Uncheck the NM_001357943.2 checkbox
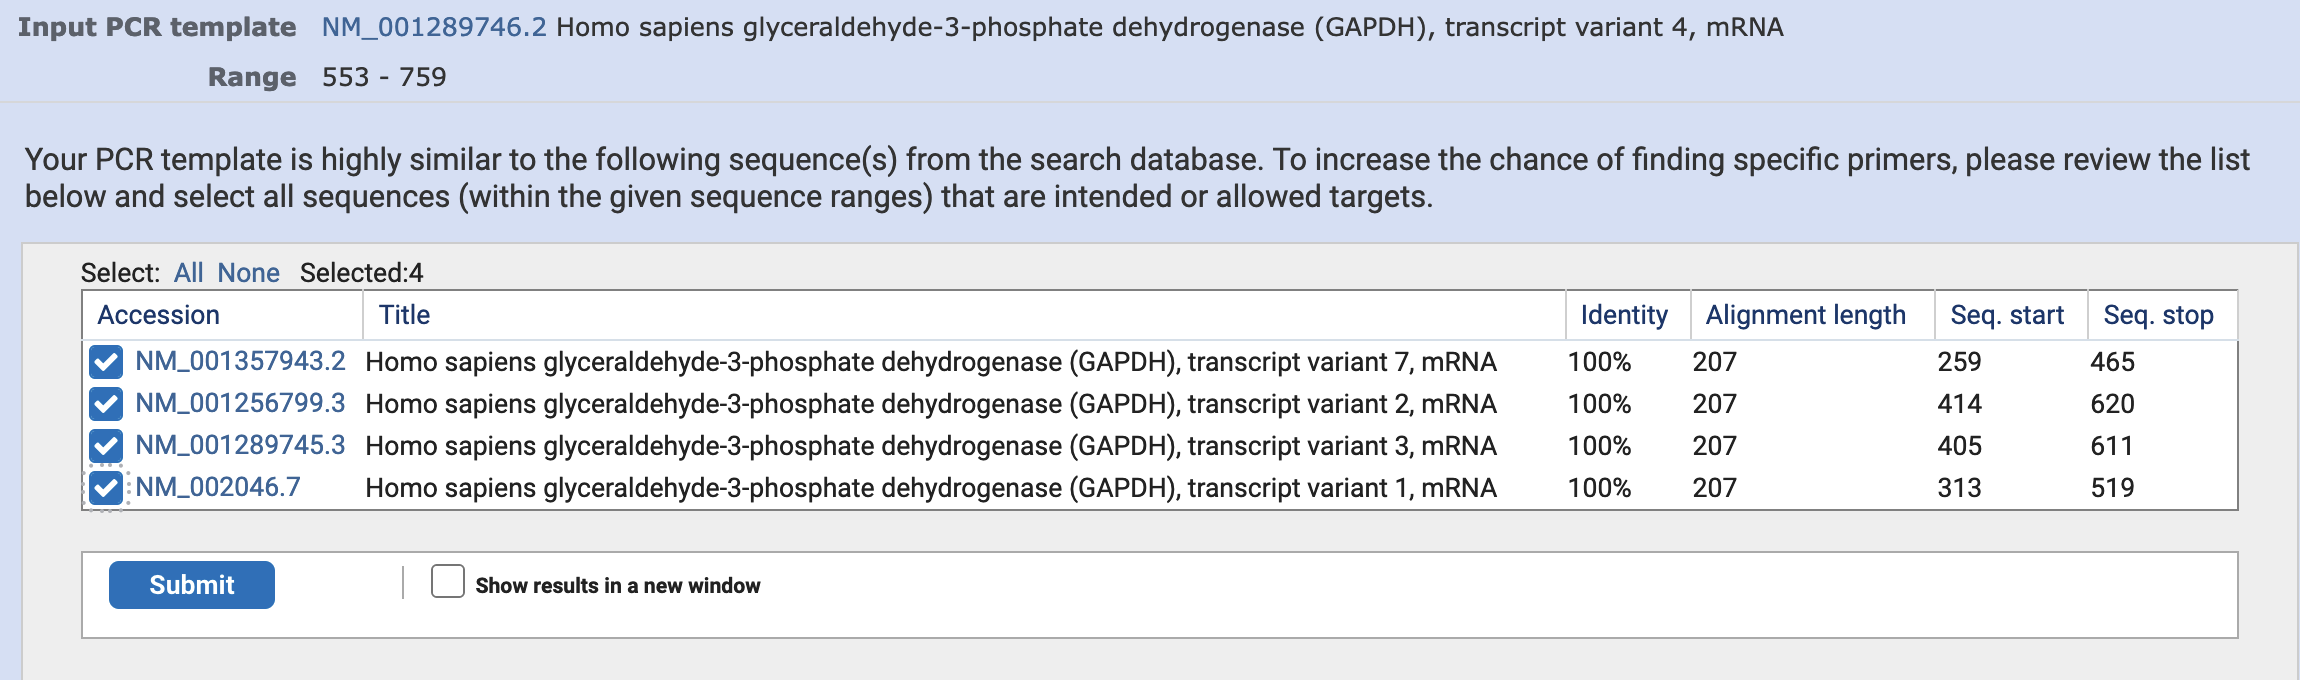 [106, 362]
